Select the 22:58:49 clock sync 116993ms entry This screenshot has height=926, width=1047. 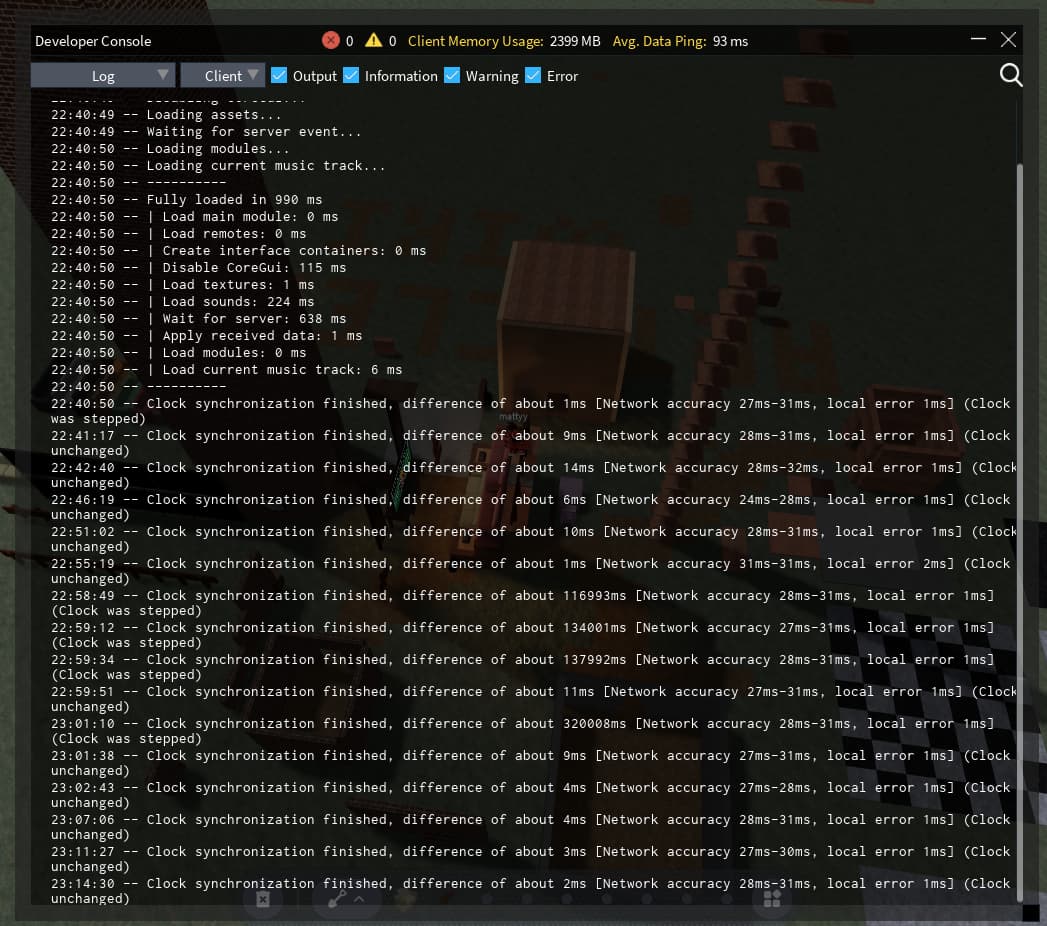(x=523, y=603)
